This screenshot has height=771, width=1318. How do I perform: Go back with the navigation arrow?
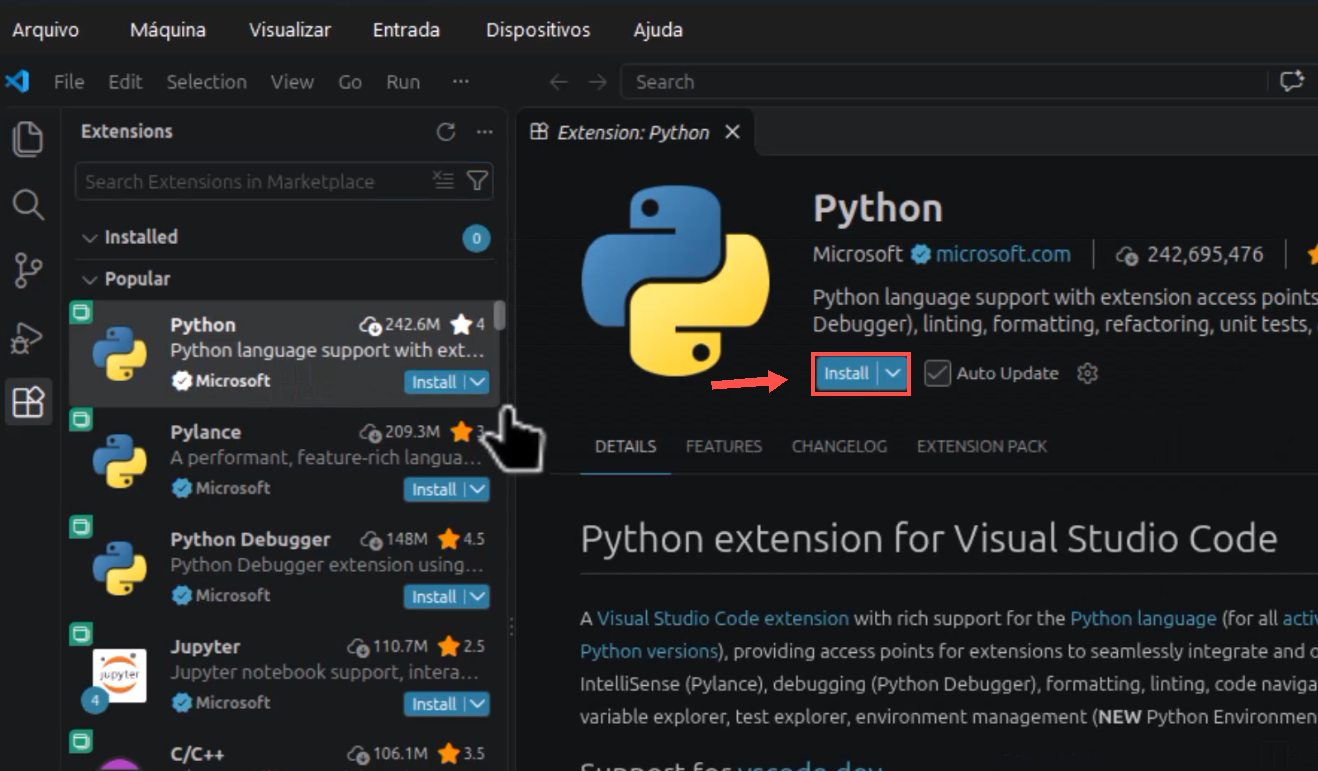pyautogui.click(x=559, y=82)
